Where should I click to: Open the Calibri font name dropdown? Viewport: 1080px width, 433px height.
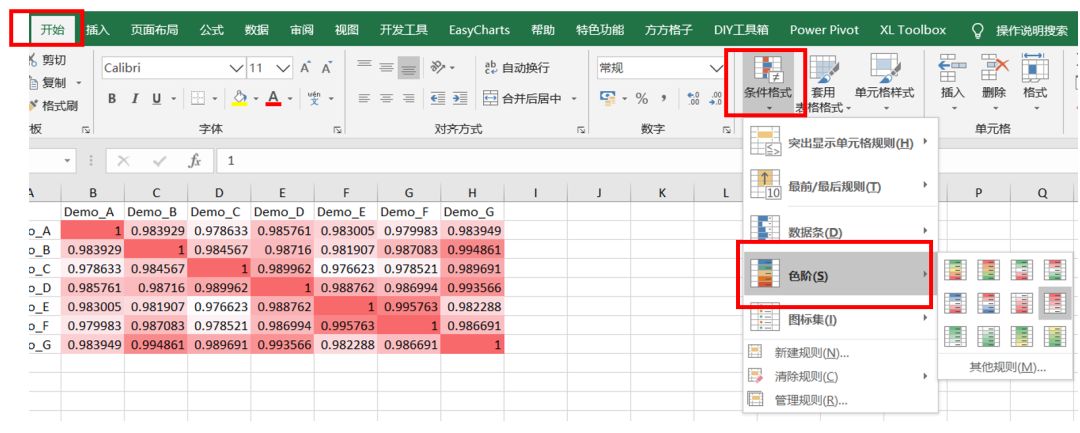237,68
